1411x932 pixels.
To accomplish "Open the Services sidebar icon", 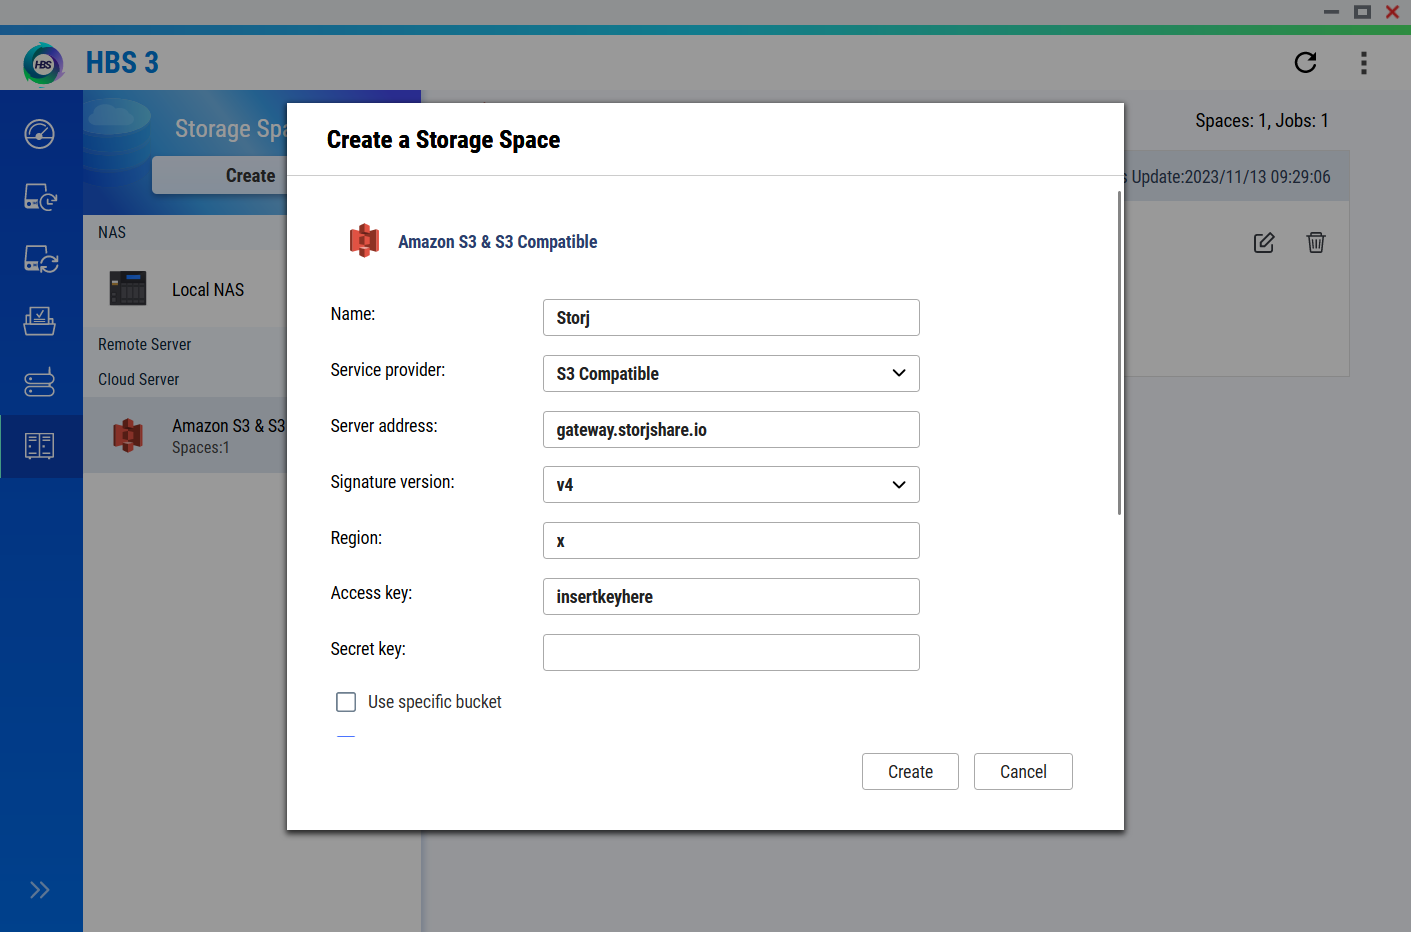I will [x=40, y=383].
